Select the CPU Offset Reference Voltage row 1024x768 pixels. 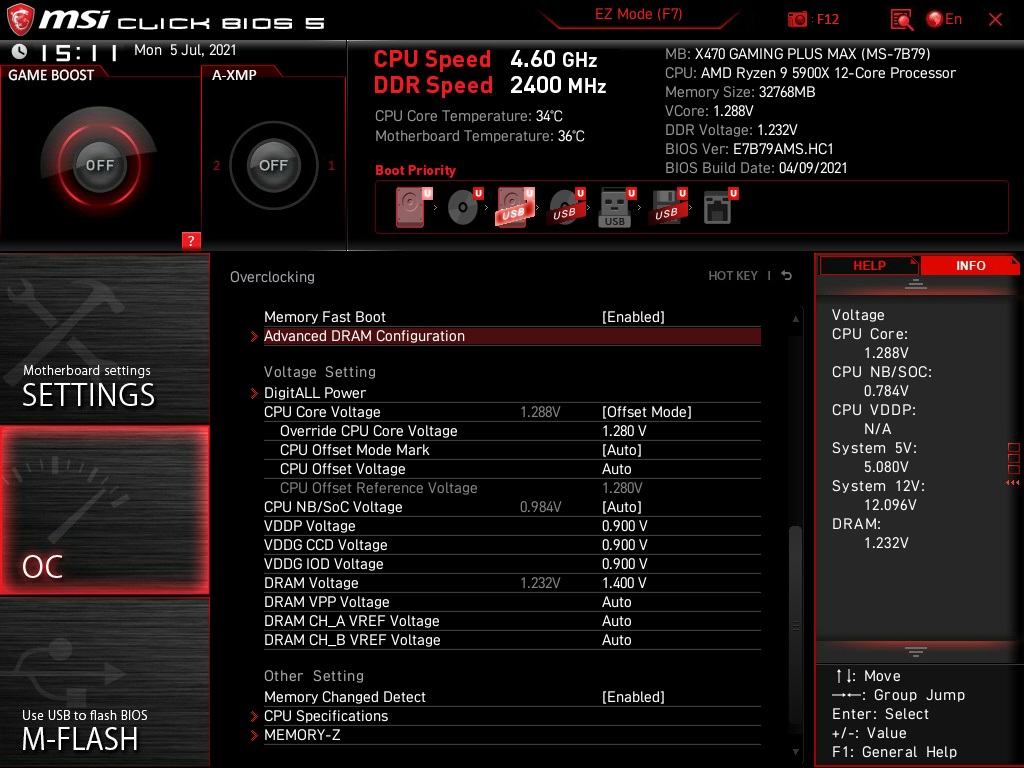pos(512,487)
